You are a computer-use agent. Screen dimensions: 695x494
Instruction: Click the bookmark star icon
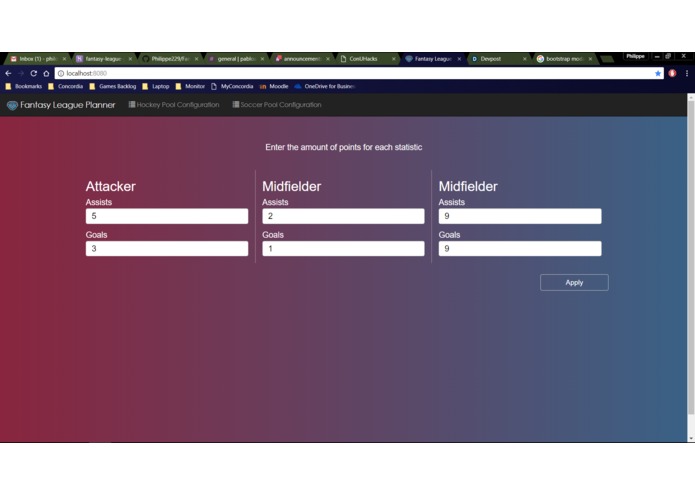[x=658, y=74]
